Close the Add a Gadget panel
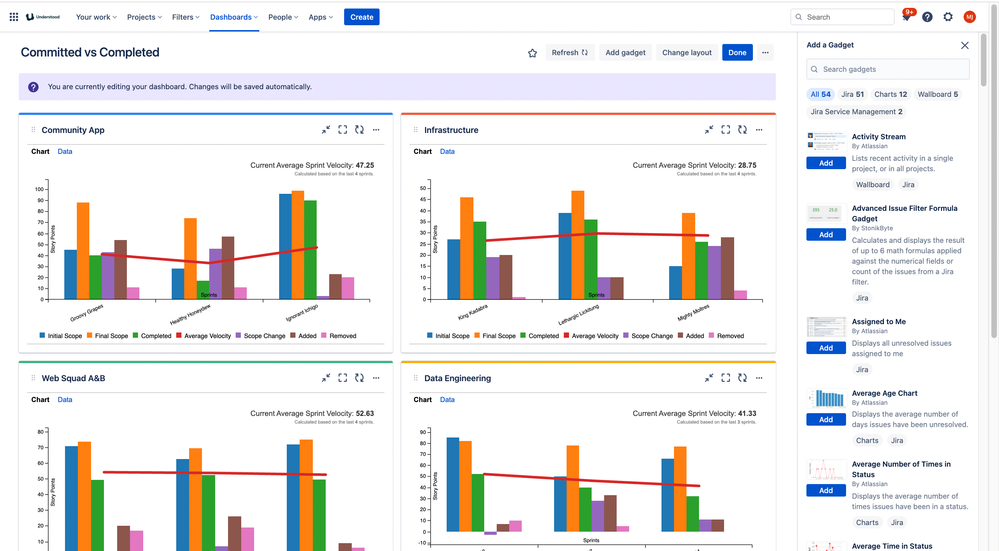This screenshot has height=551, width=999. click(x=965, y=45)
